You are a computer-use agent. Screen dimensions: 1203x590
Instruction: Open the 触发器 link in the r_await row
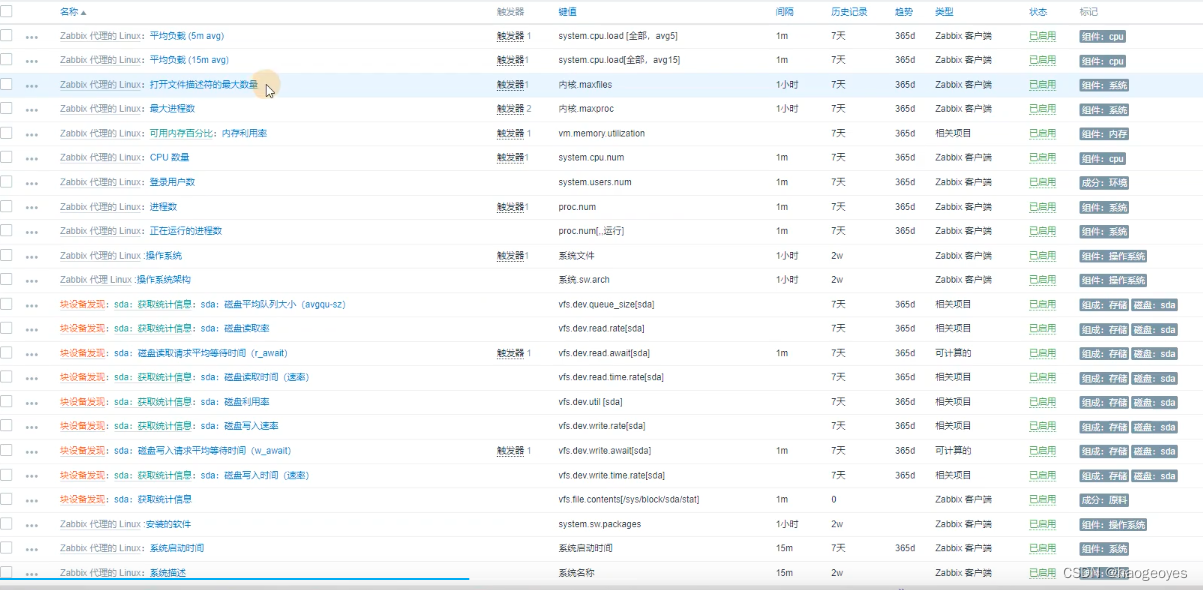click(510, 353)
